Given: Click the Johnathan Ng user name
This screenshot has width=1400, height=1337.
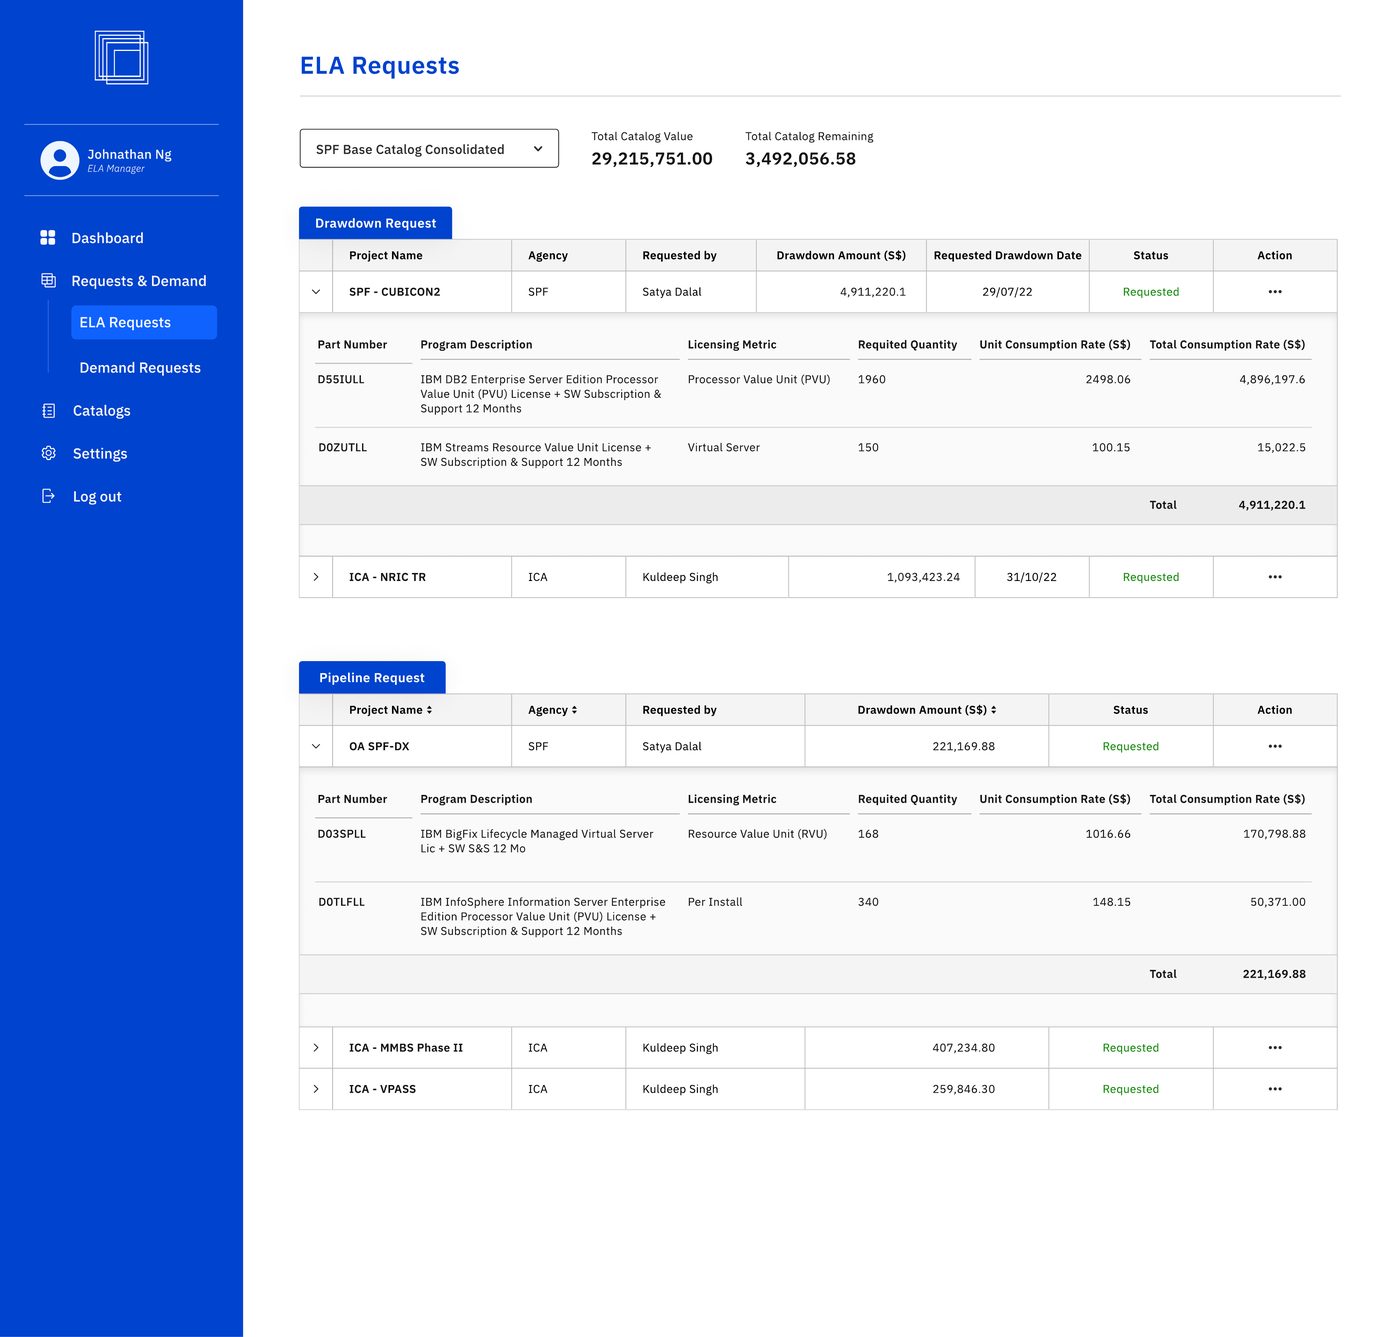Looking at the screenshot, I should click(129, 154).
